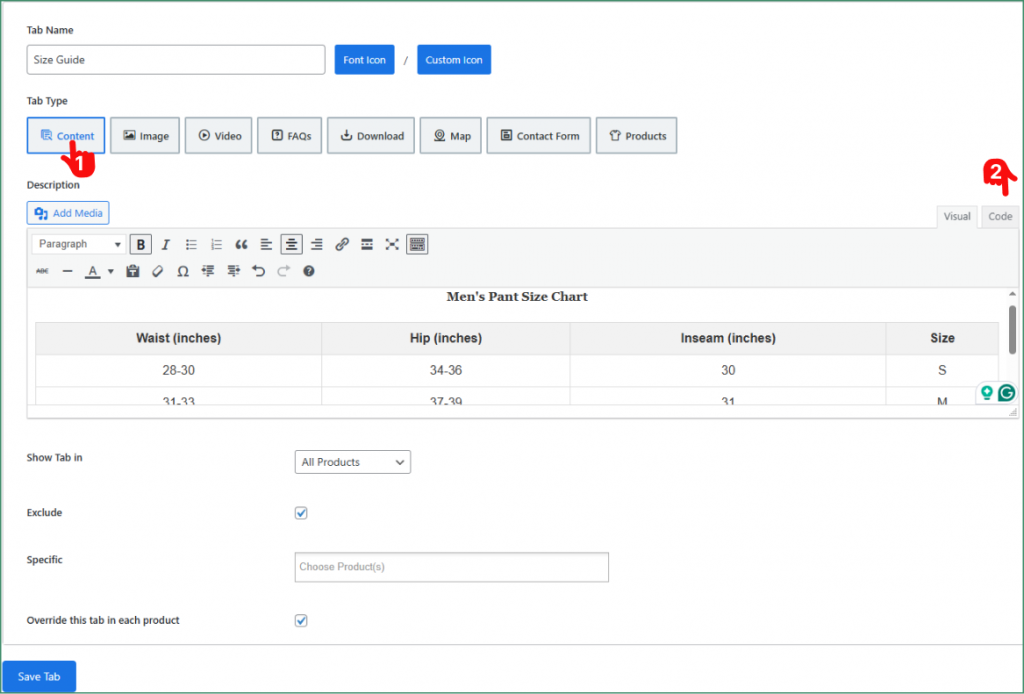
Task: Toggle Override this tab in each product
Action: (x=301, y=621)
